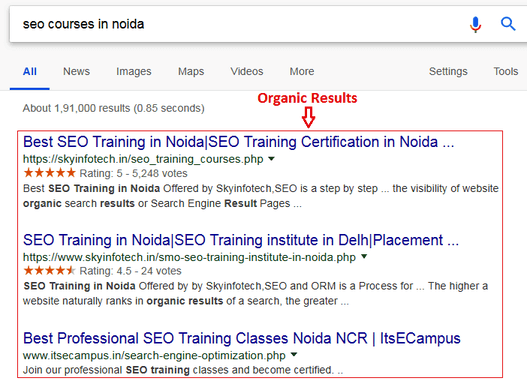Click the five-star rating of first result

[50, 173]
